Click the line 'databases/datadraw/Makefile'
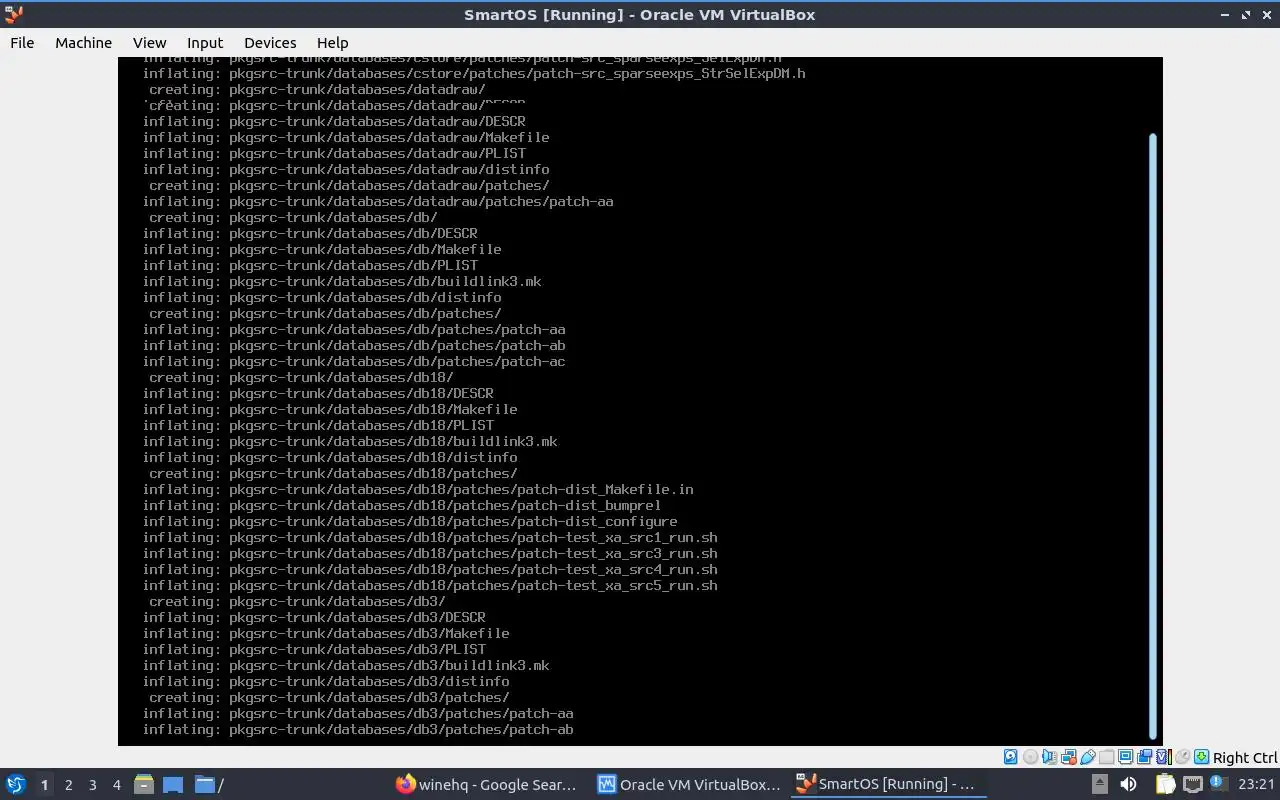The width and height of the screenshot is (1280, 800). coord(346,137)
